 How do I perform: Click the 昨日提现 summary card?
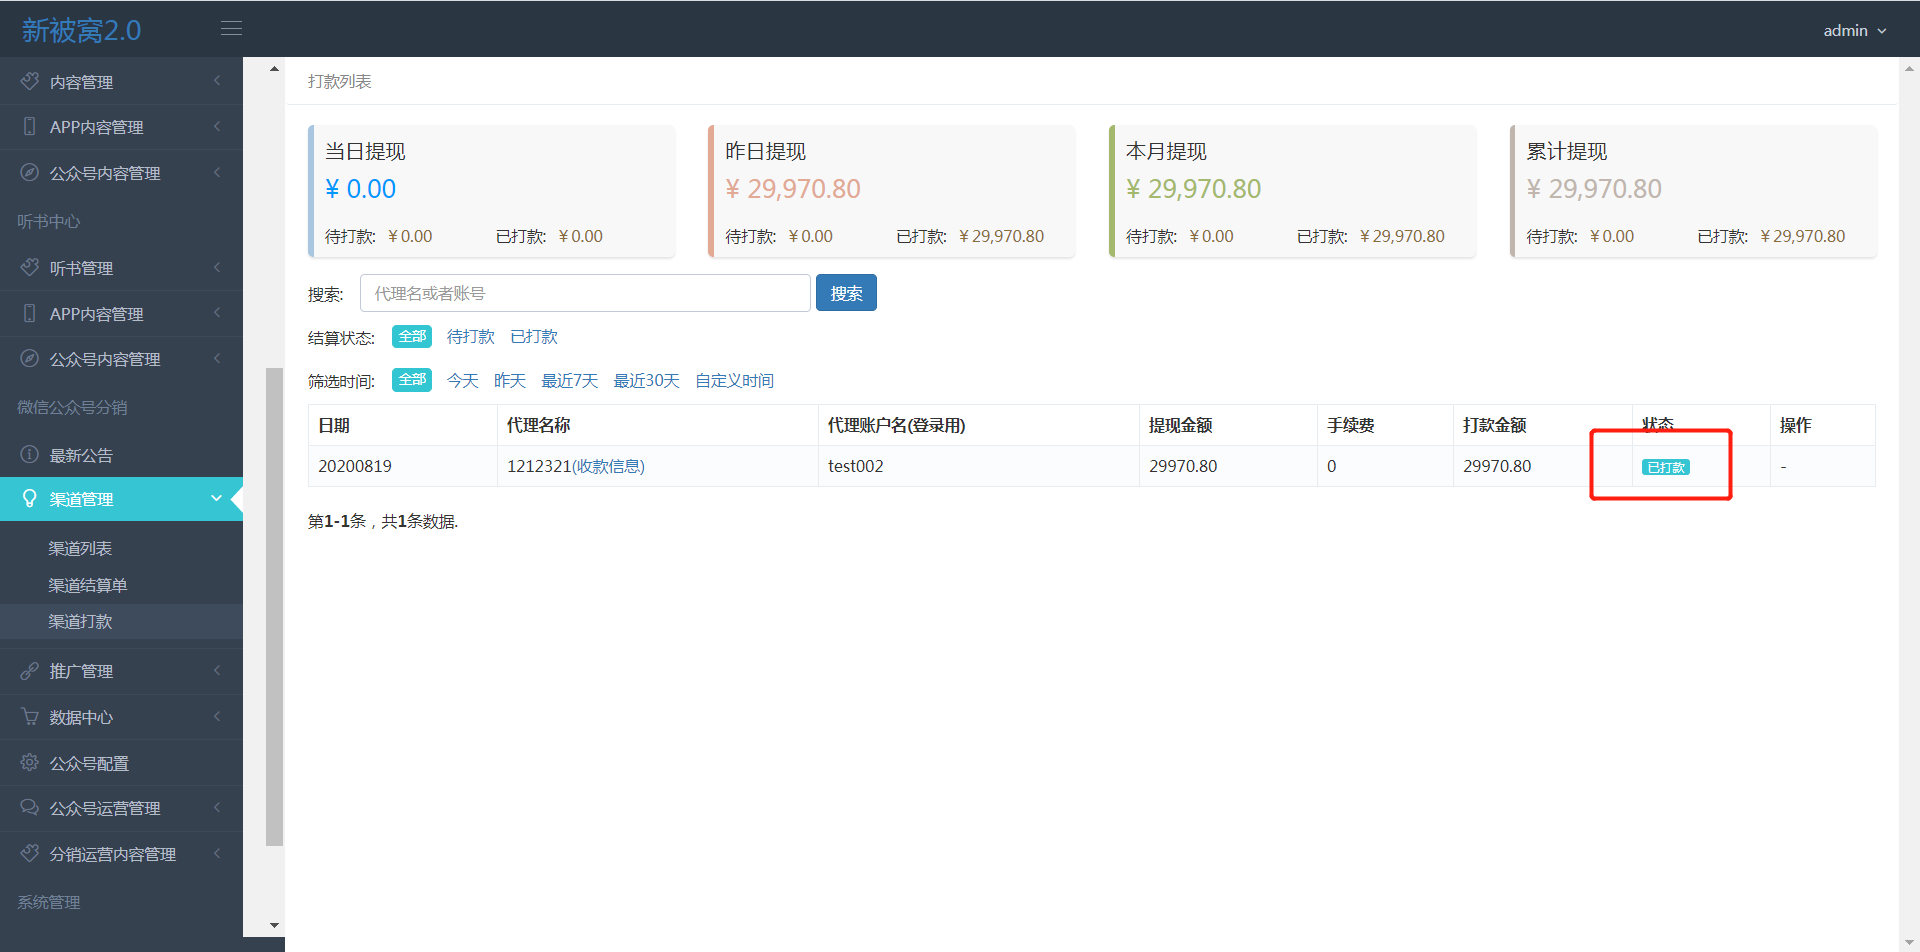(x=892, y=191)
